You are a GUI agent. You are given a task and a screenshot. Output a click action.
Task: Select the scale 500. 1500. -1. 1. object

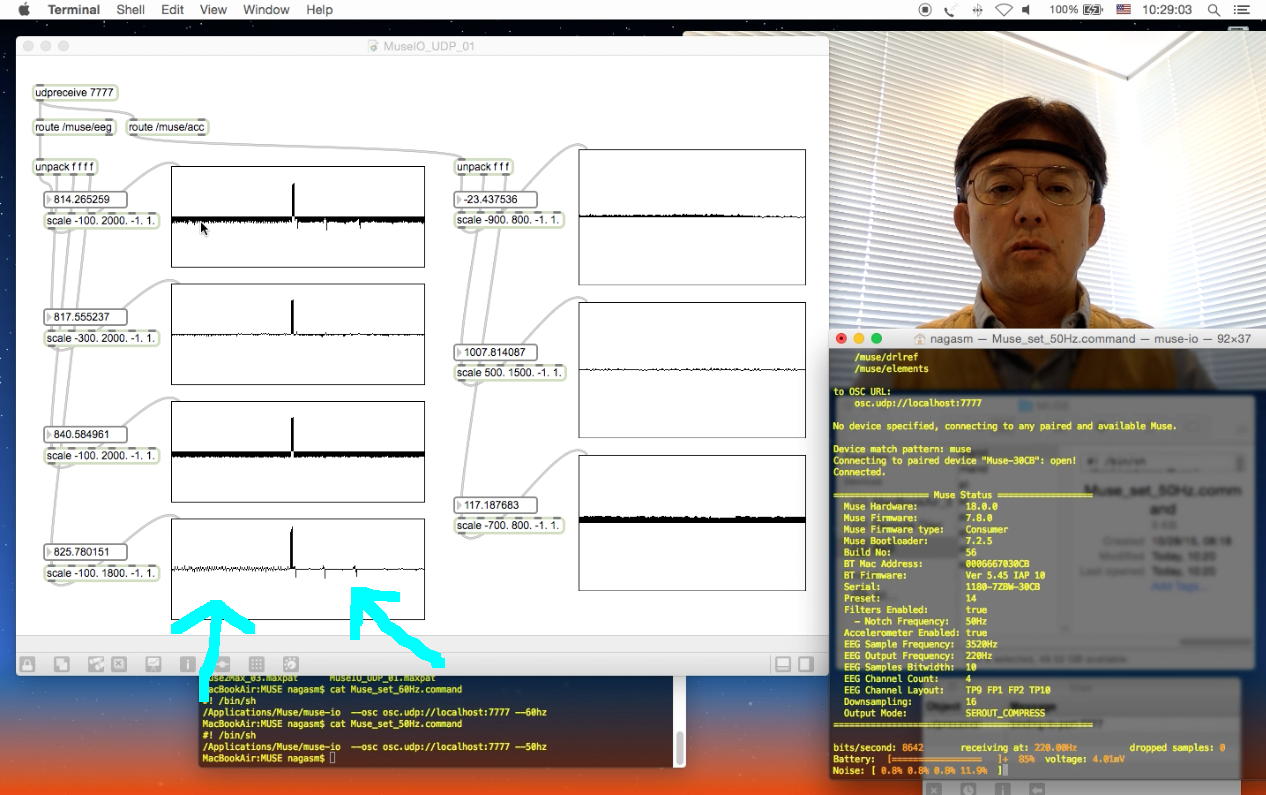click(509, 372)
